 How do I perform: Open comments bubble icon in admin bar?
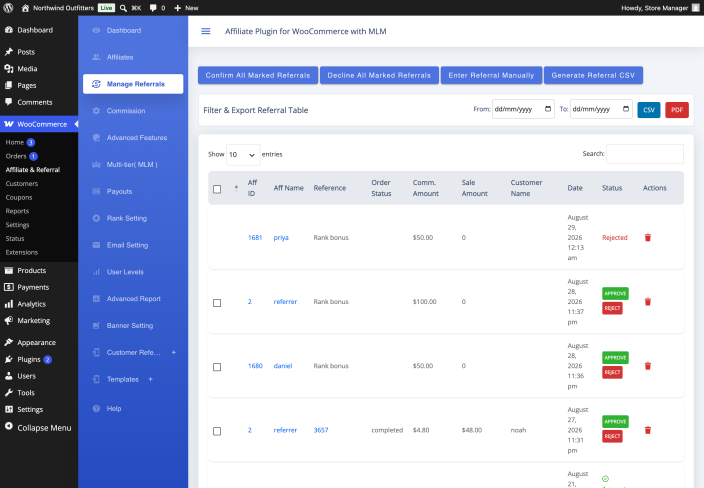coord(153,8)
